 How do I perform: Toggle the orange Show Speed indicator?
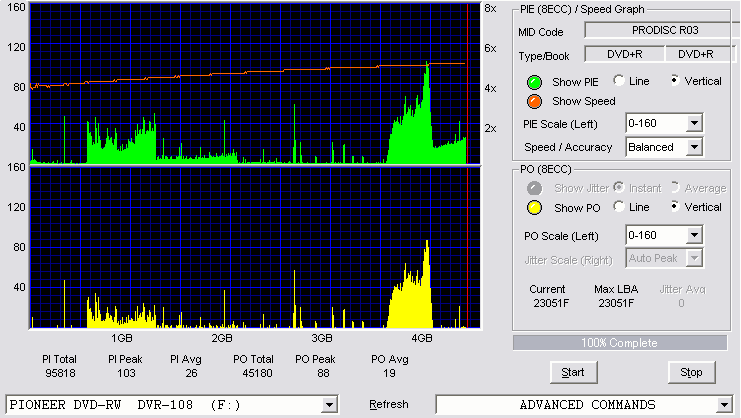tap(534, 102)
